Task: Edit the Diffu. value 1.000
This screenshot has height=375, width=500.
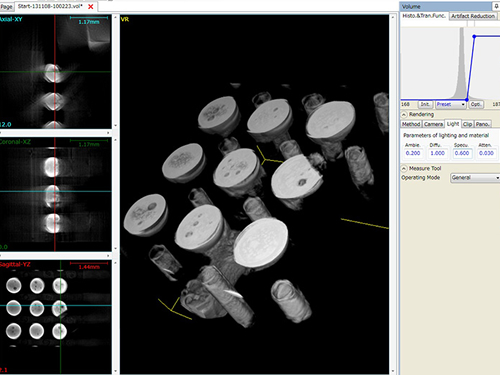Action: pos(437,153)
